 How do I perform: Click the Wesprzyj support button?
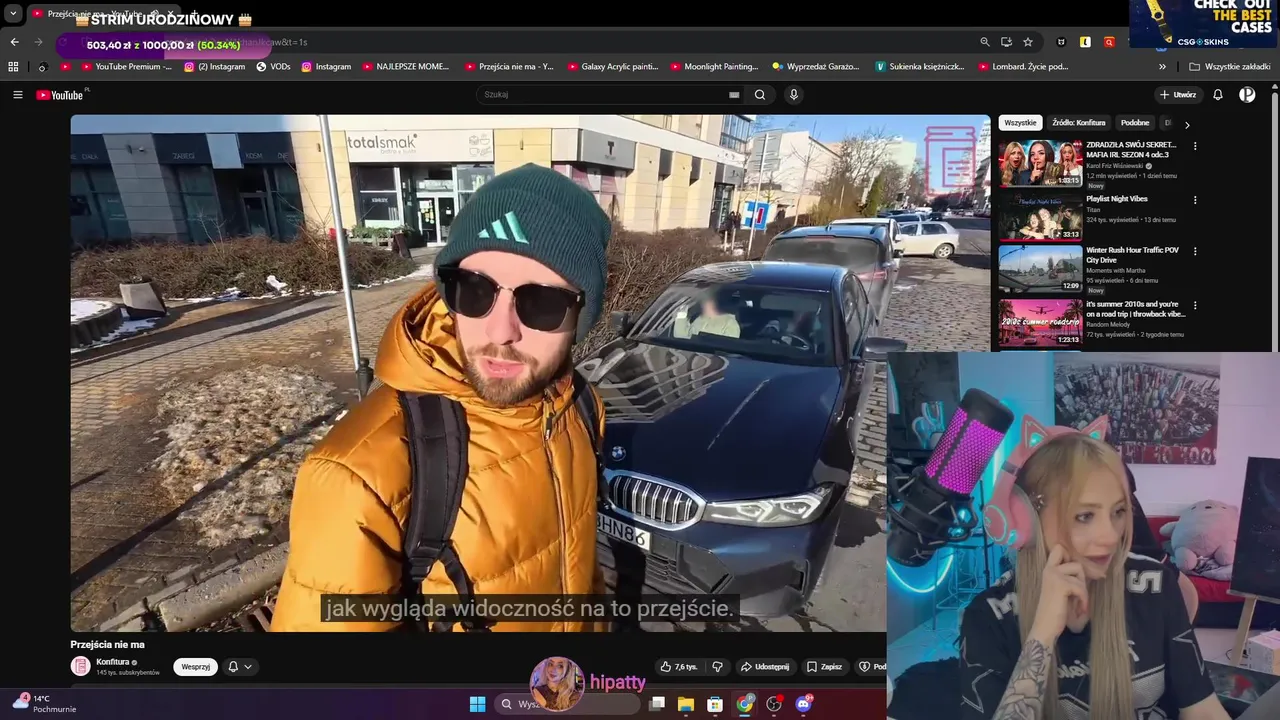point(196,667)
